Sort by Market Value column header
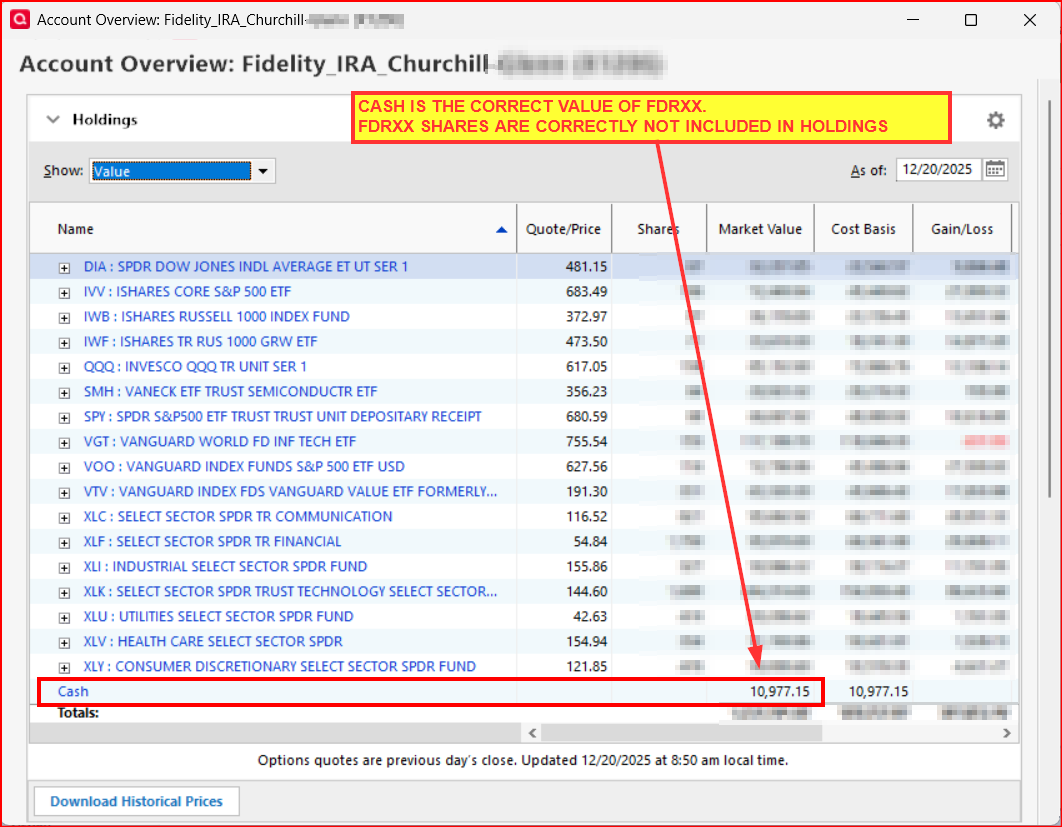Viewport: 1062px width, 827px height. (760, 229)
